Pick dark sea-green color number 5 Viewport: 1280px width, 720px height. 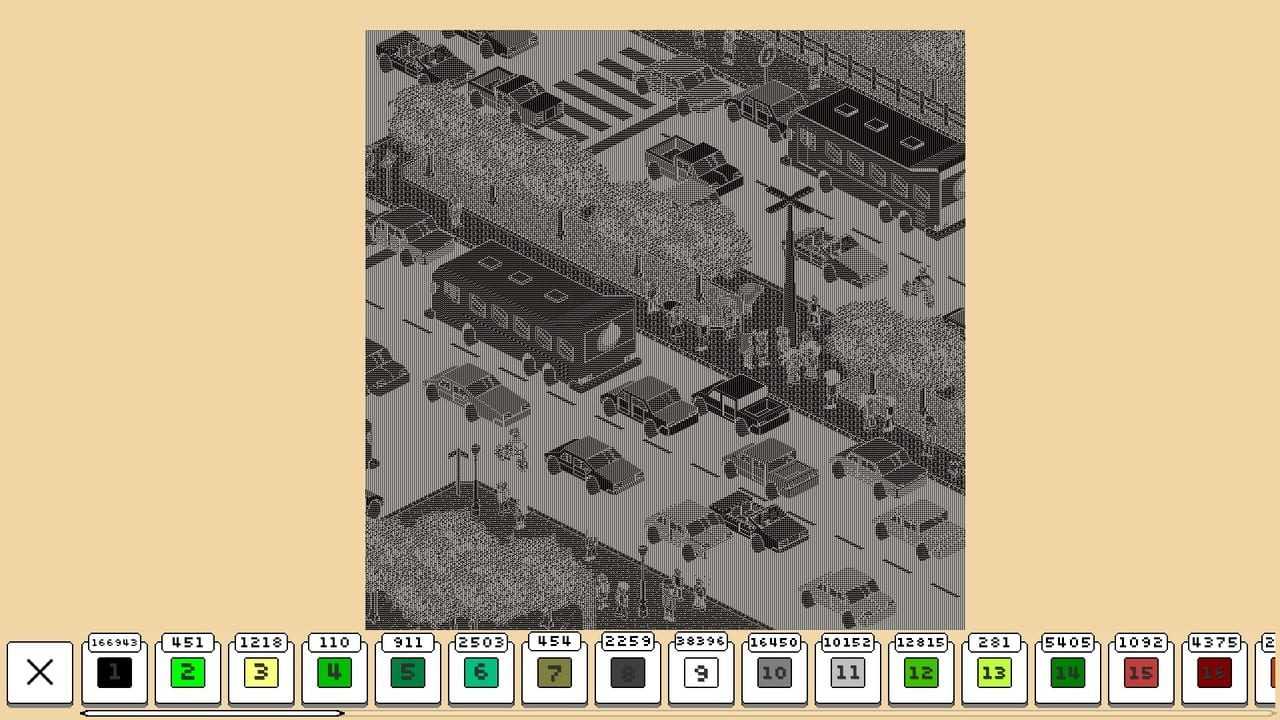[x=407, y=673]
